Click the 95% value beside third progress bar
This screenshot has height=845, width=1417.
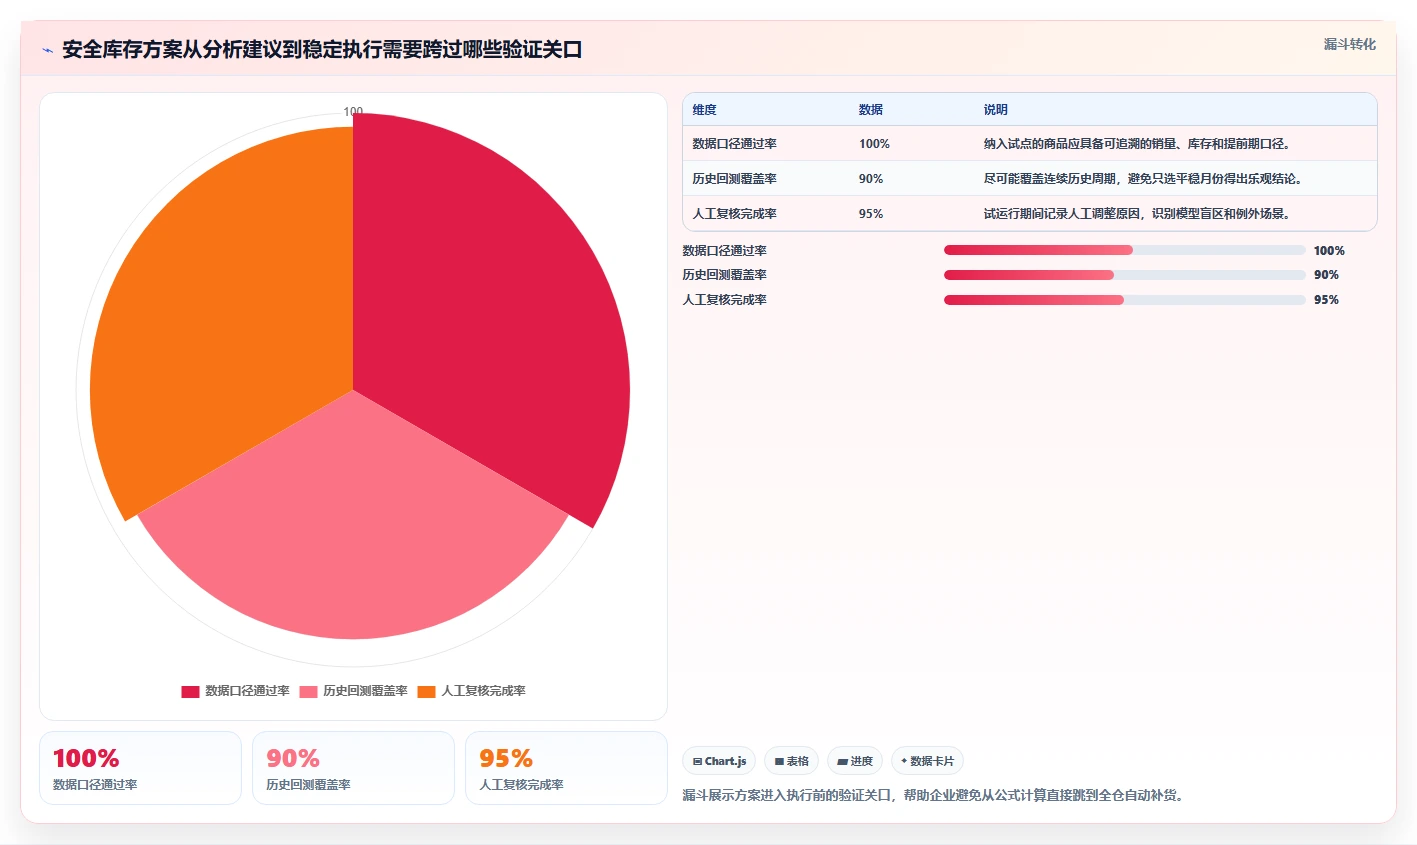(1326, 300)
